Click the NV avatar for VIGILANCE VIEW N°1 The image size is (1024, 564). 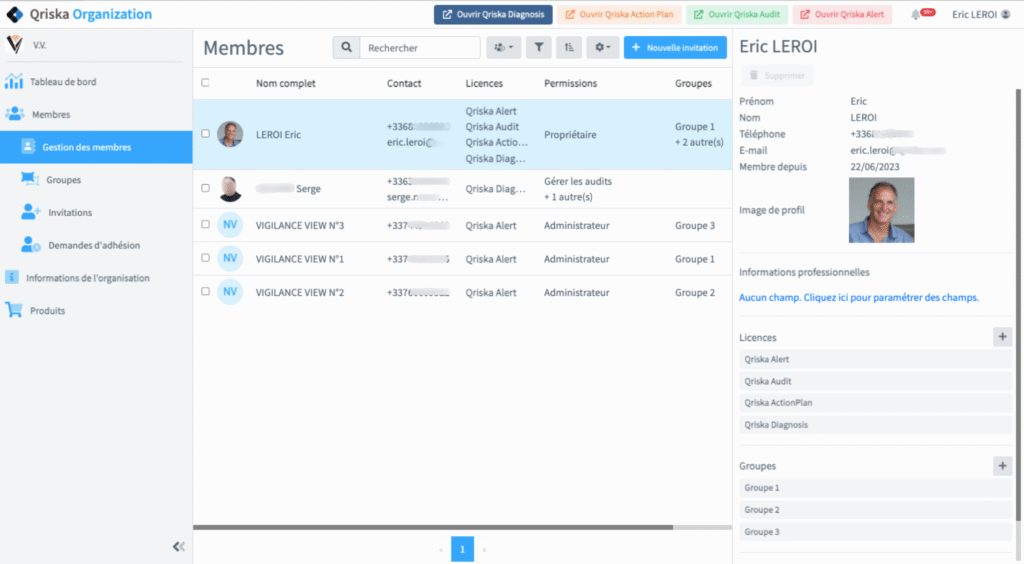230,258
